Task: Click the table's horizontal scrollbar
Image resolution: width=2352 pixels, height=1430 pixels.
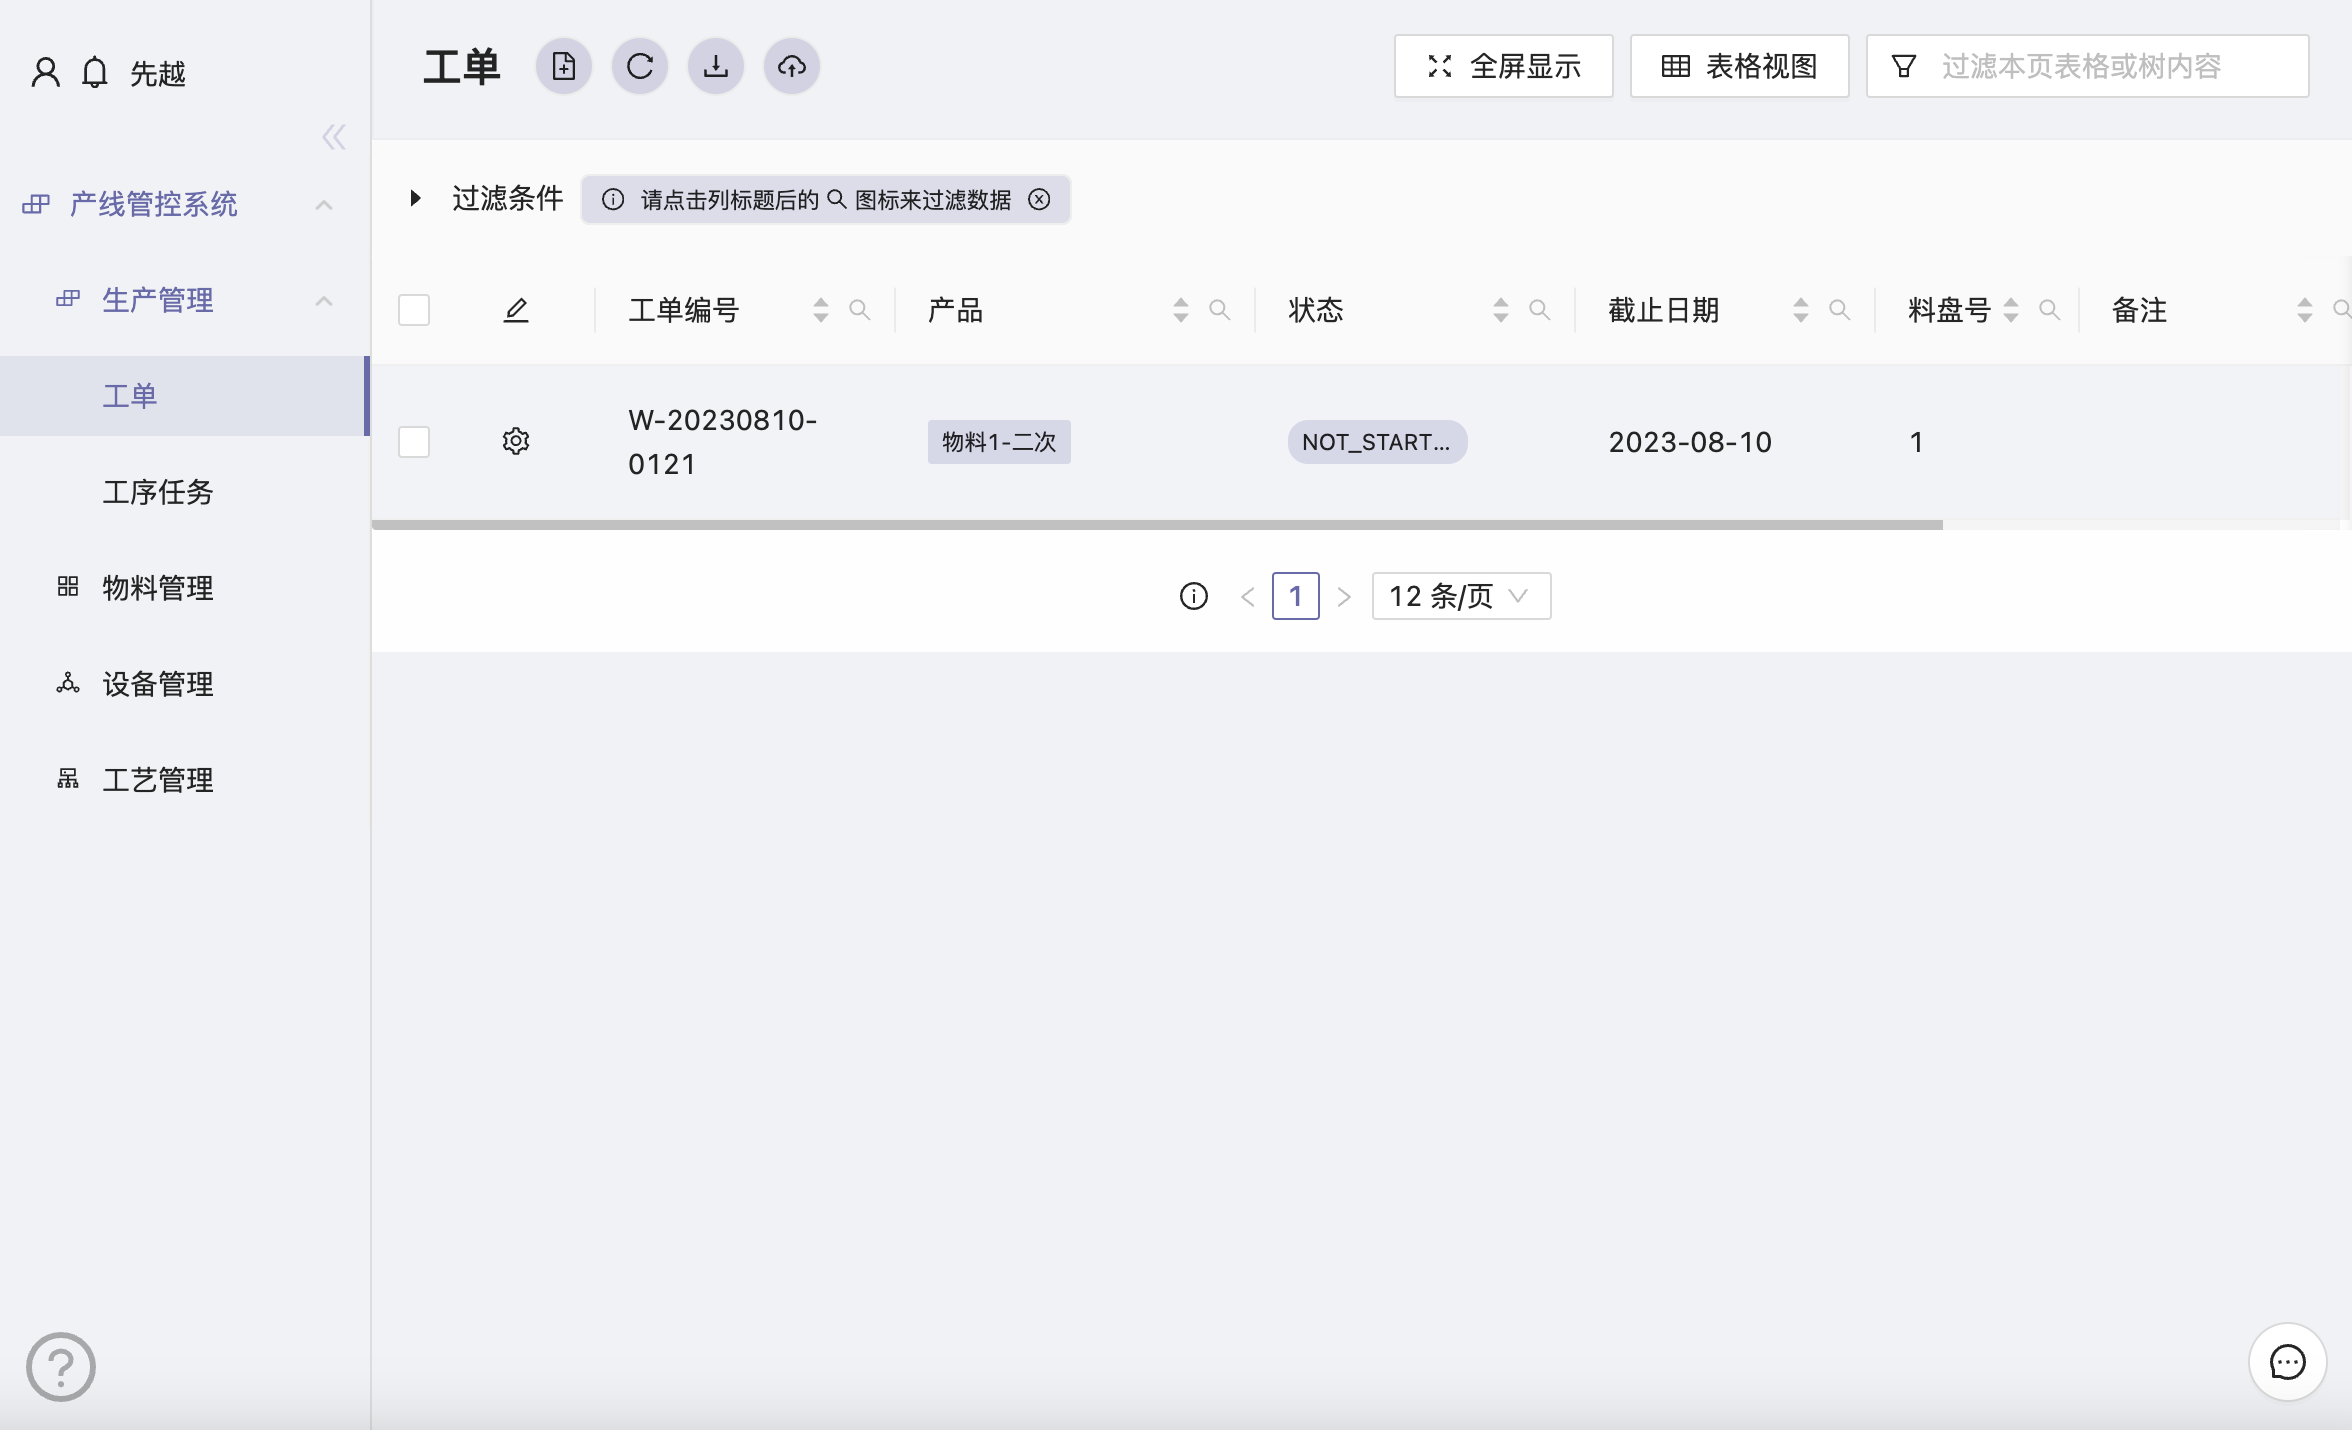Action: [x=1156, y=524]
